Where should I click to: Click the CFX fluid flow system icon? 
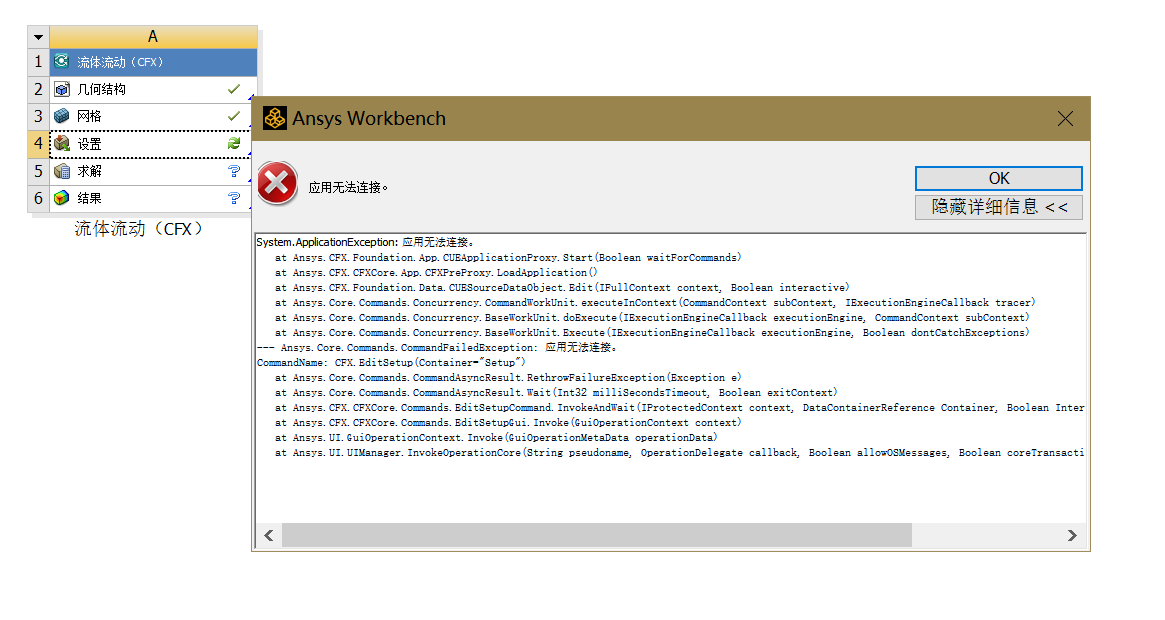[x=62, y=62]
